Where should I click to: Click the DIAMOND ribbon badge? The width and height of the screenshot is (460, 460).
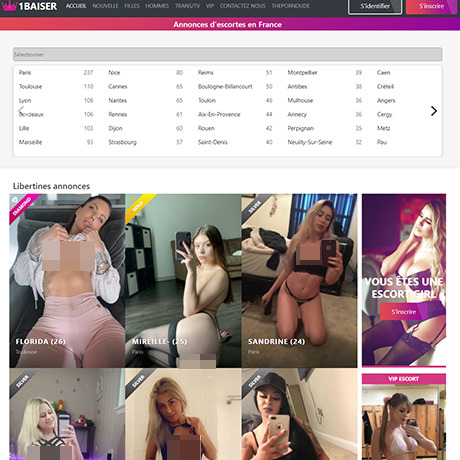[x=22, y=207]
